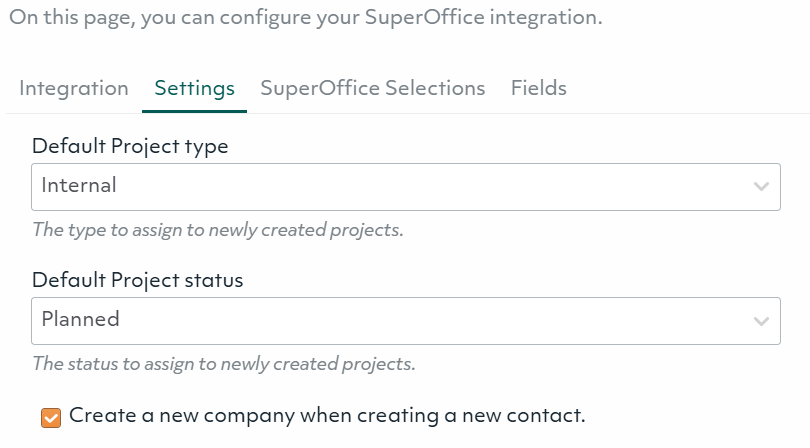The height and width of the screenshot is (448, 810).
Task: Open the Integration tab
Action: (x=74, y=88)
